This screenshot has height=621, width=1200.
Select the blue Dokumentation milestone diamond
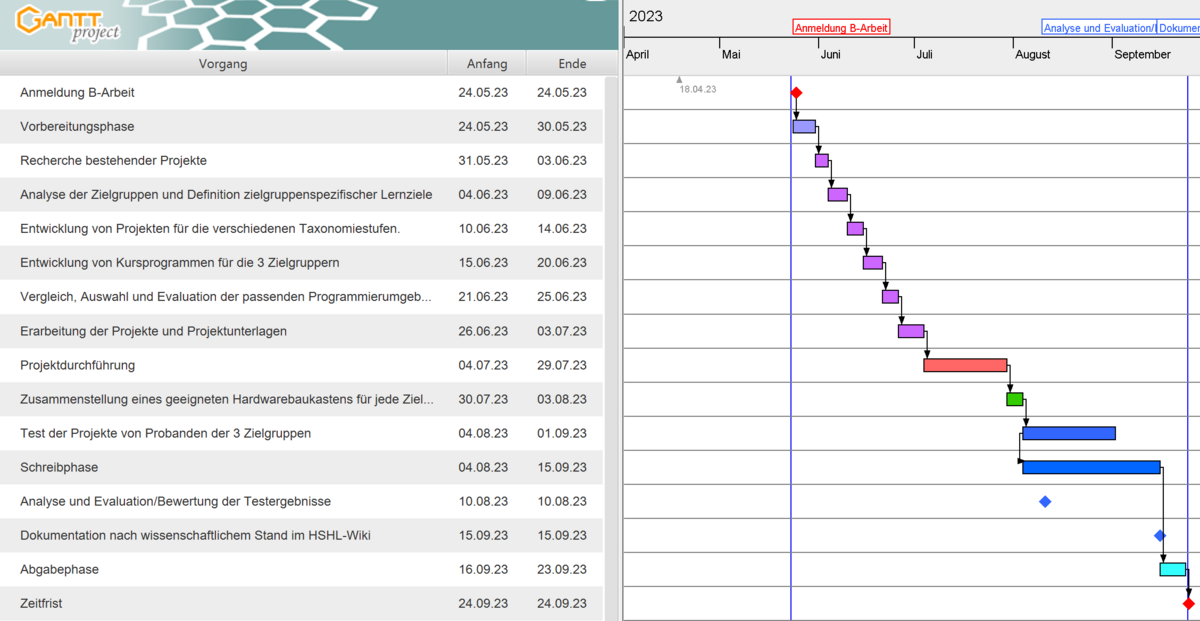coord(1160,536)
